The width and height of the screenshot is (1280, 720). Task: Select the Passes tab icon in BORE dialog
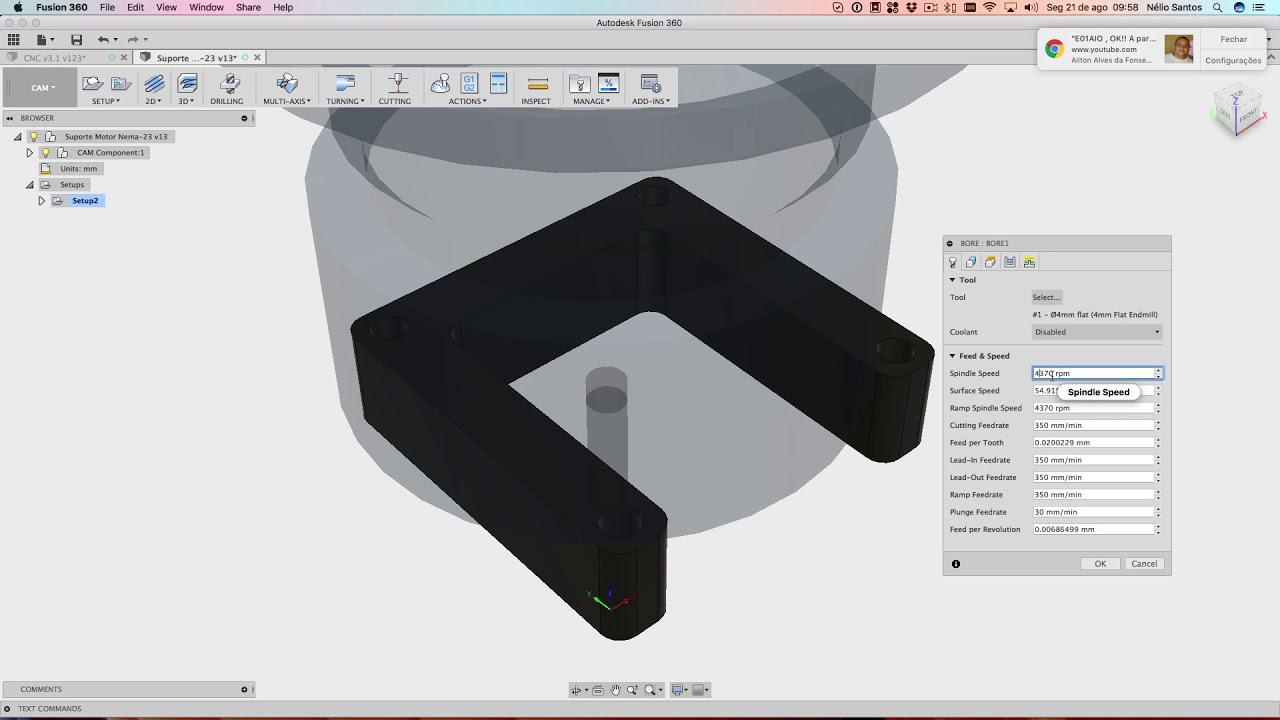tap(1010, 262)
